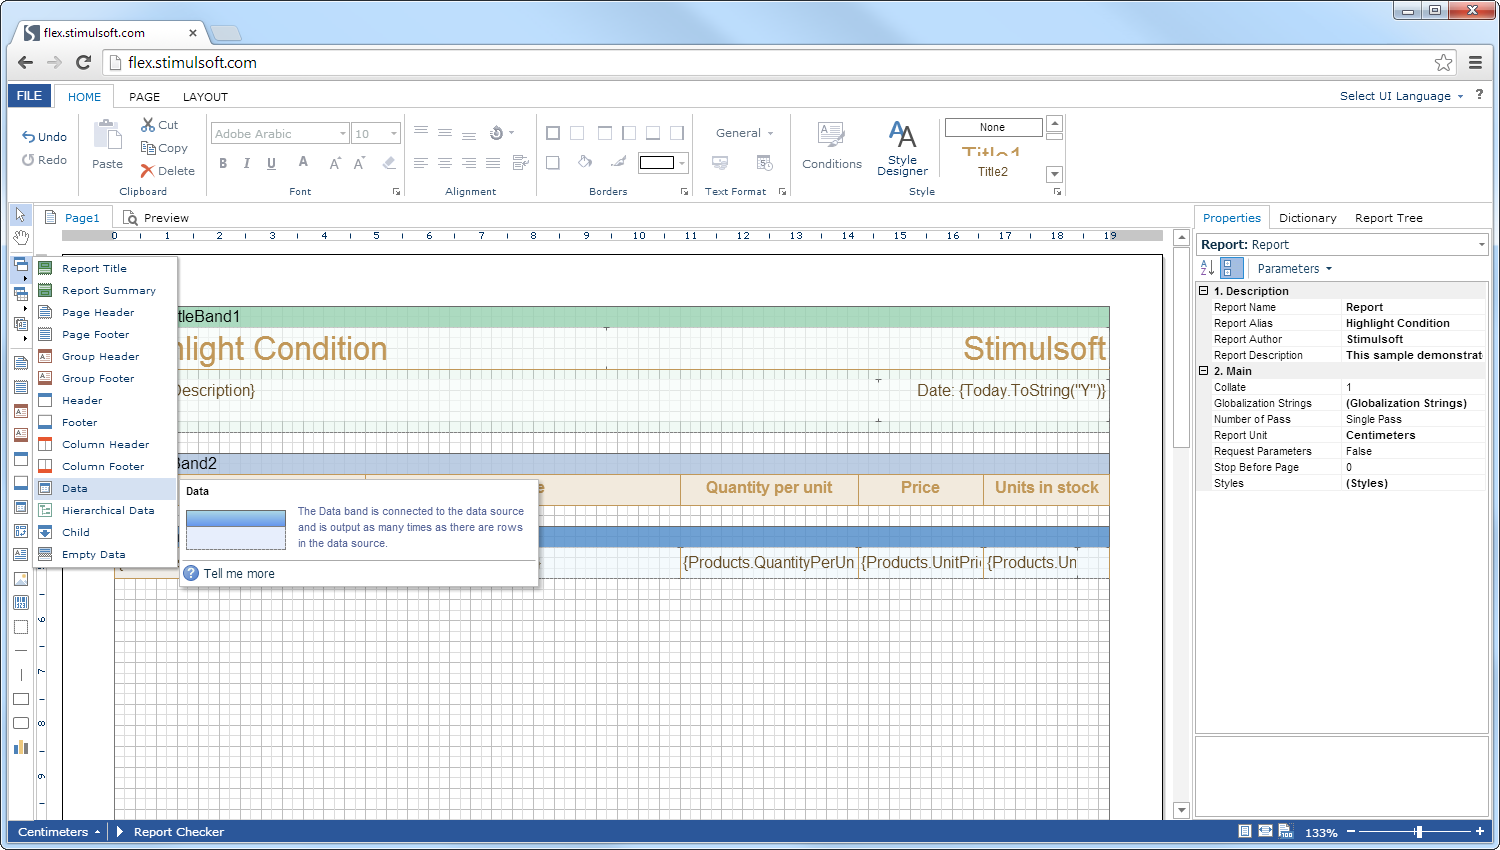
Task: Launch the Style Designer
Action: pos(902,147)
